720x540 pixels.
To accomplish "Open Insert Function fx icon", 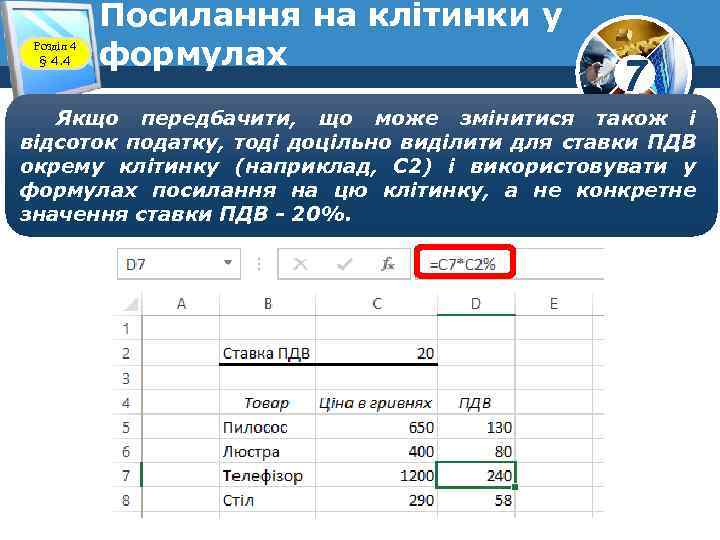I will tap(388, 264).
